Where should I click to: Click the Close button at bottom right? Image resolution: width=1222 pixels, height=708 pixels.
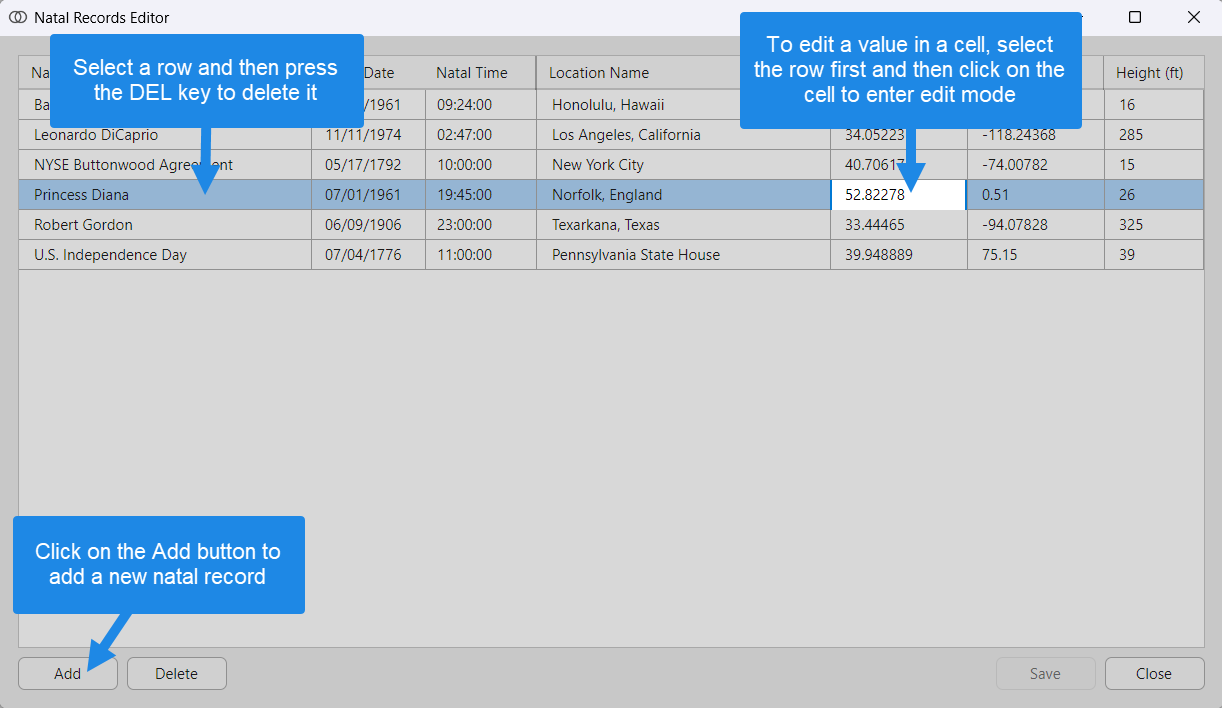point(1153,673)
